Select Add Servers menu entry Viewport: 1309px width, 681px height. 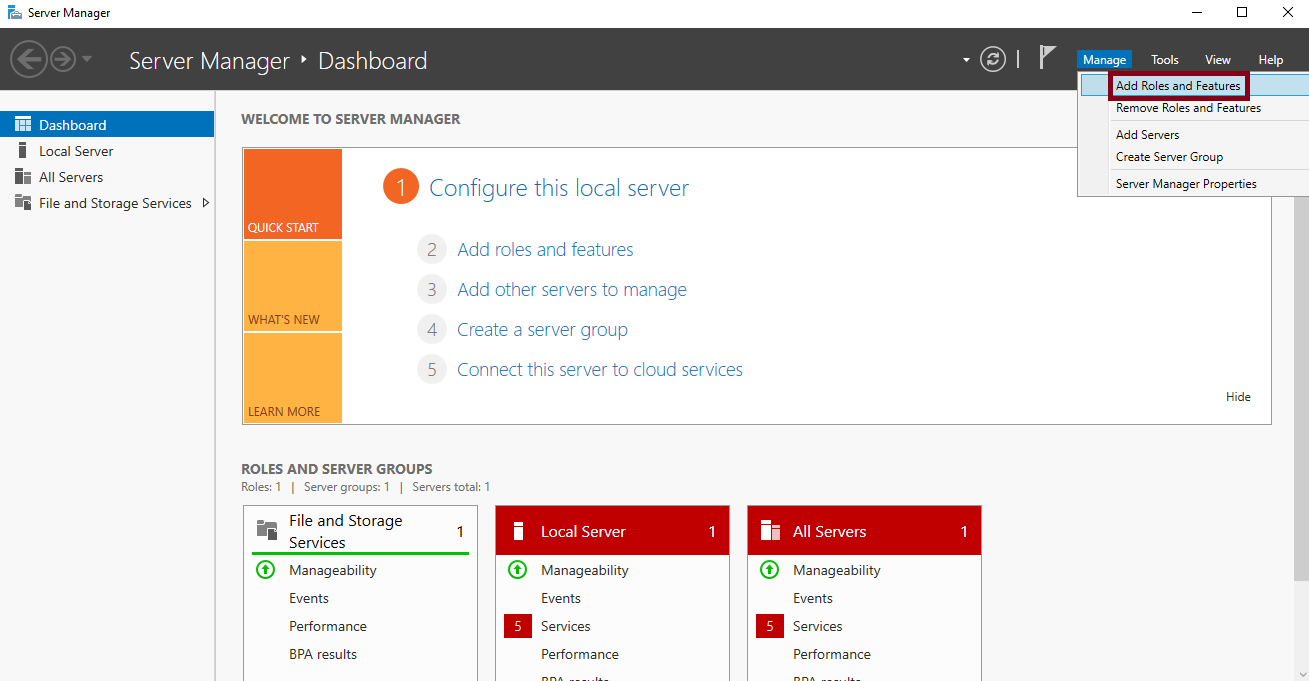pos(1147,135)
